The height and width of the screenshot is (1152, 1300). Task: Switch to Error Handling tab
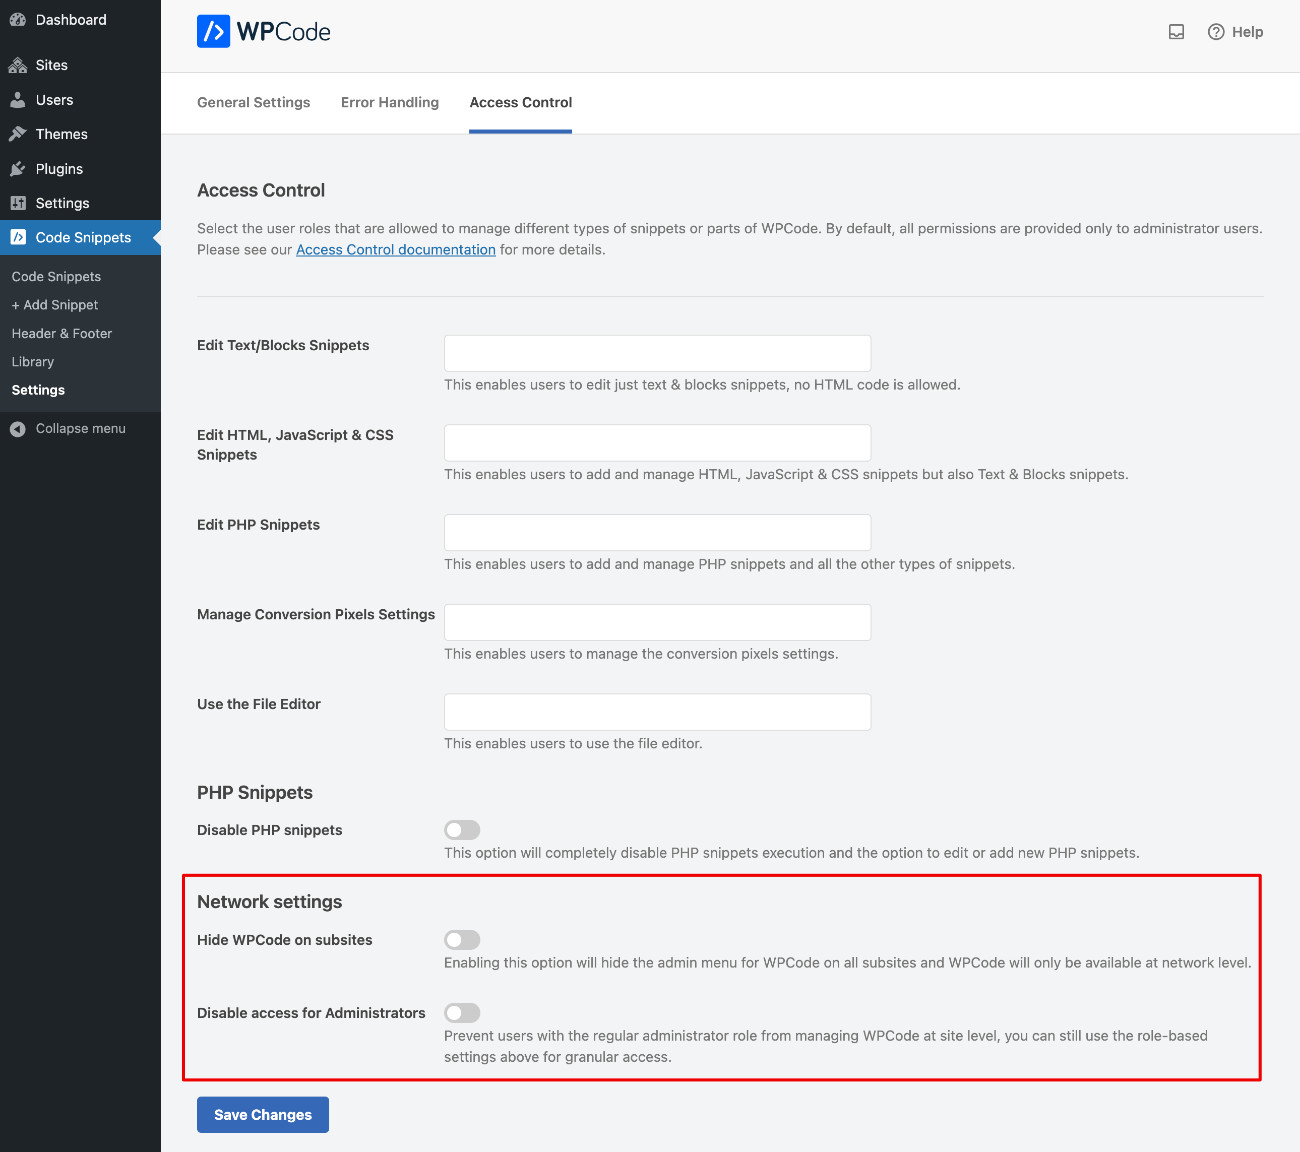click(390, 102)
